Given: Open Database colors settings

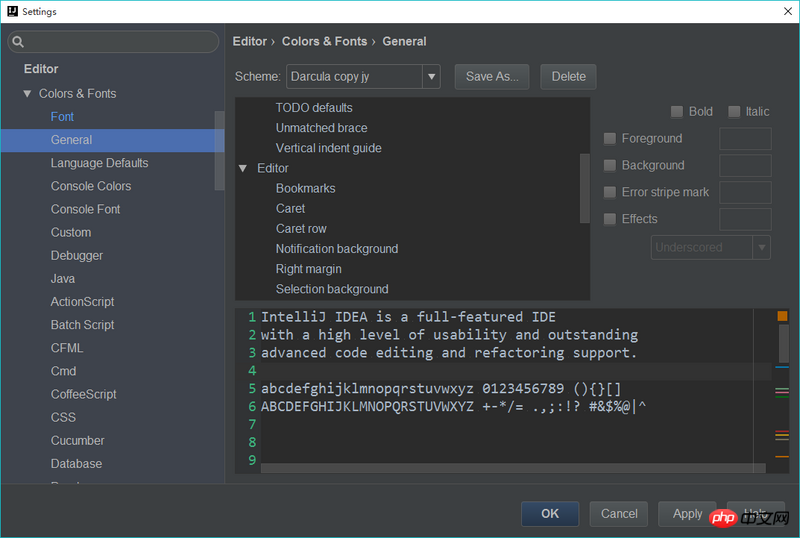Looking at the screenshot, I should click(x=76, y=463).
